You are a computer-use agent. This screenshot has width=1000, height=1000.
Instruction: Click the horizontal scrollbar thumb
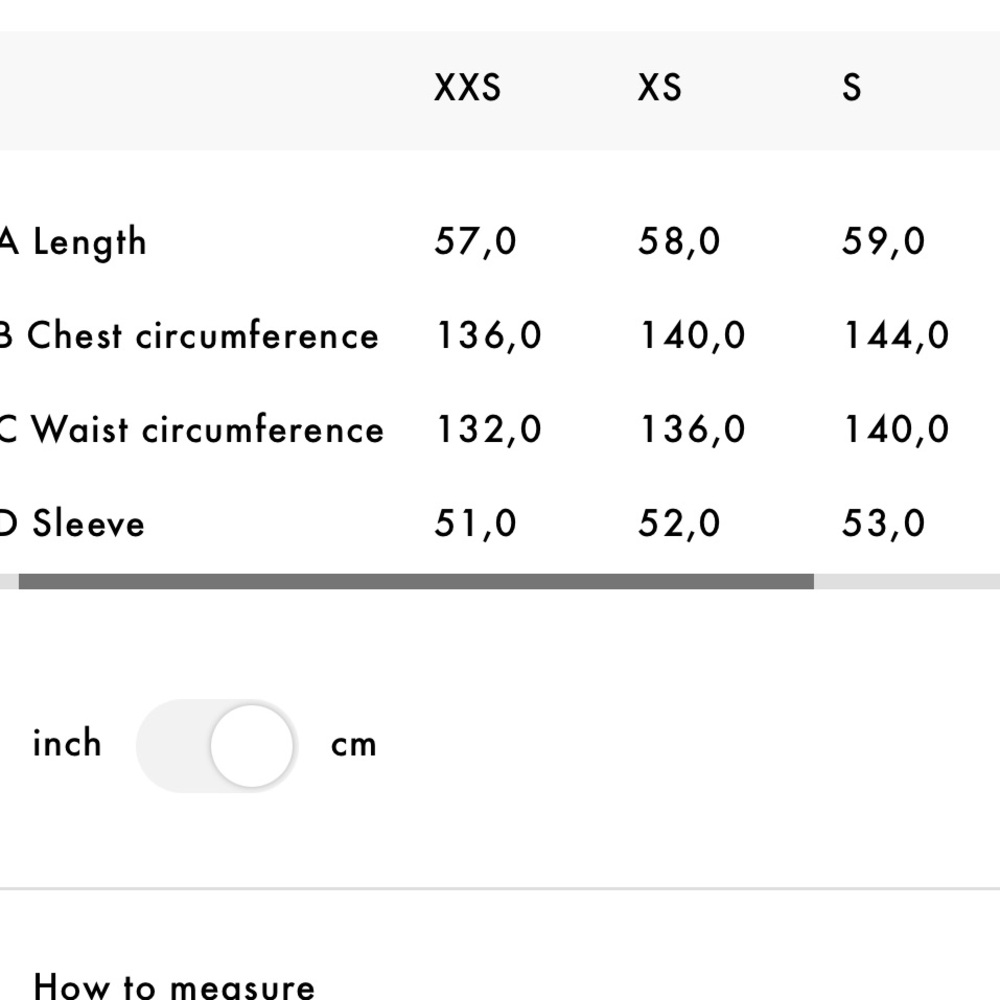pyautogui.click(x=416, y=581)
